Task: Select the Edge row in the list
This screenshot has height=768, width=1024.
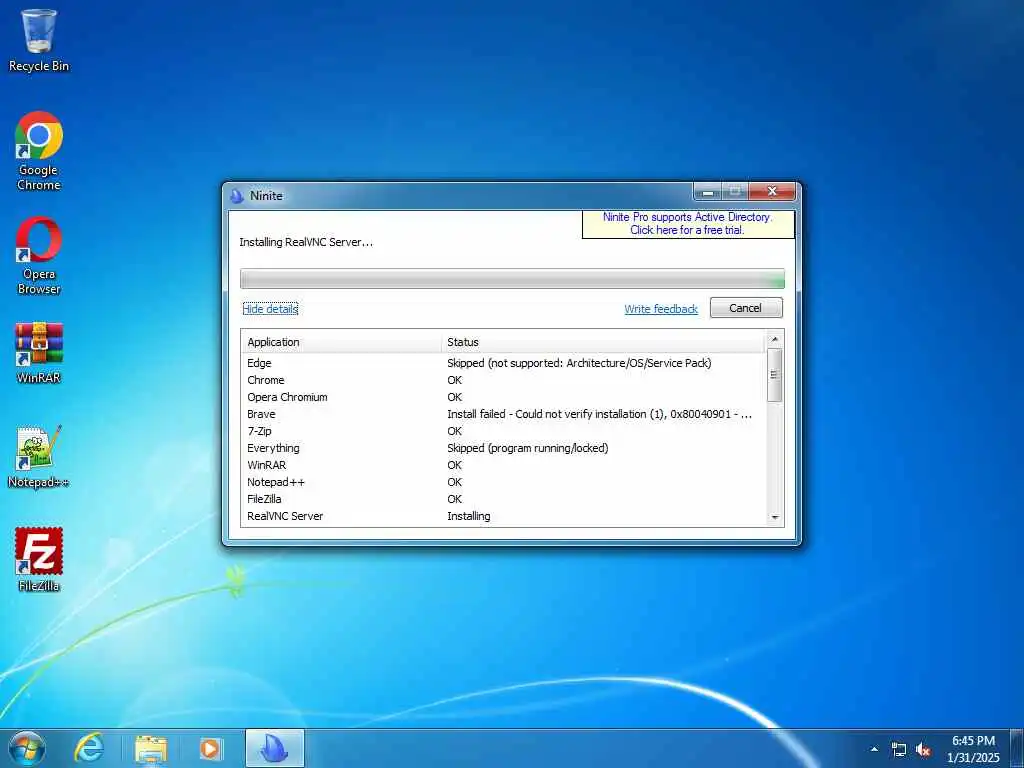Action: tap(504, 363)
